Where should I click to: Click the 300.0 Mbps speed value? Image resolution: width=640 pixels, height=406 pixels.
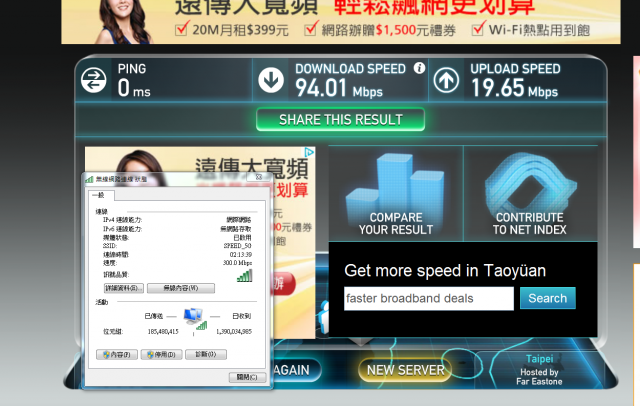pos(237,263)
